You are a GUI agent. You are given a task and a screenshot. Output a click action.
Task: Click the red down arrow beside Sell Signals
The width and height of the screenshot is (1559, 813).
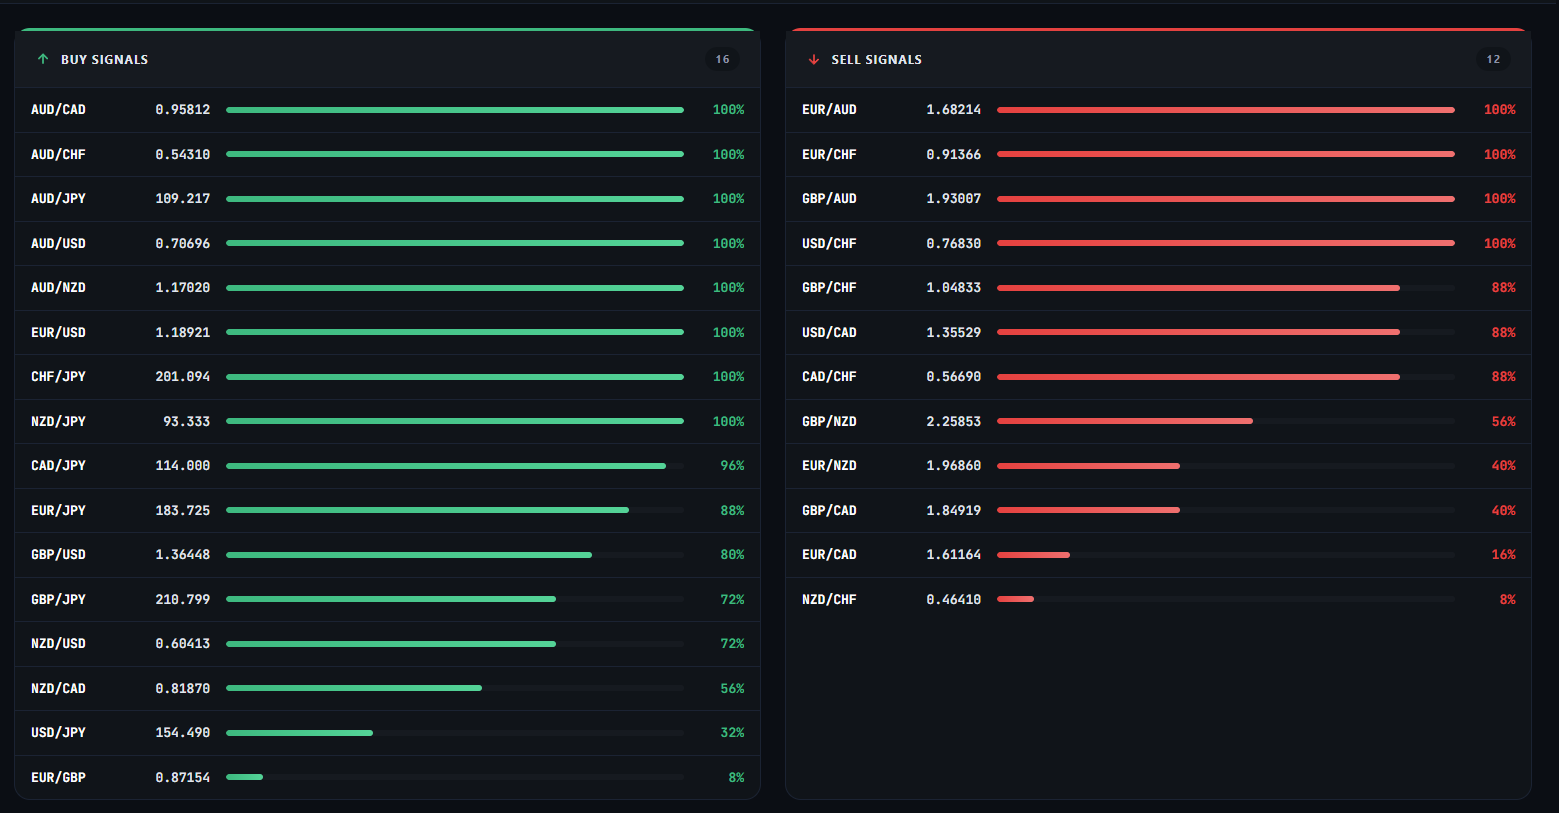click(813, 60)
